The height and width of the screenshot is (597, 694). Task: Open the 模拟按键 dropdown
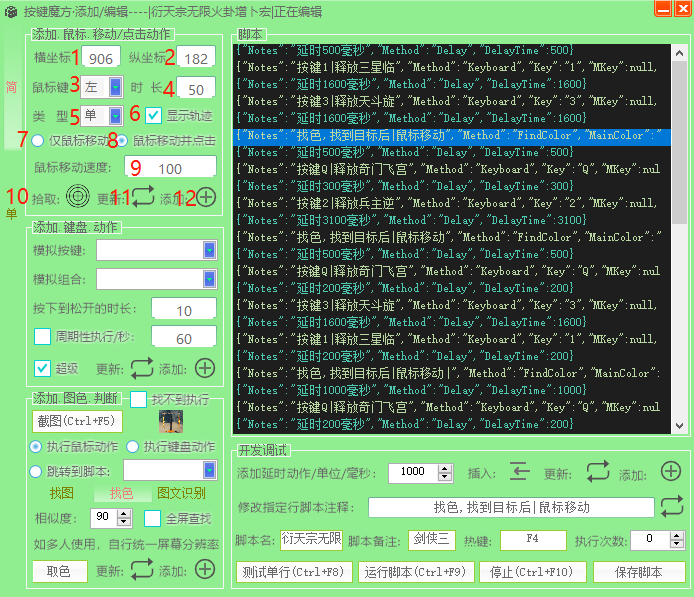pyautogui.click(x=209, y=250)
